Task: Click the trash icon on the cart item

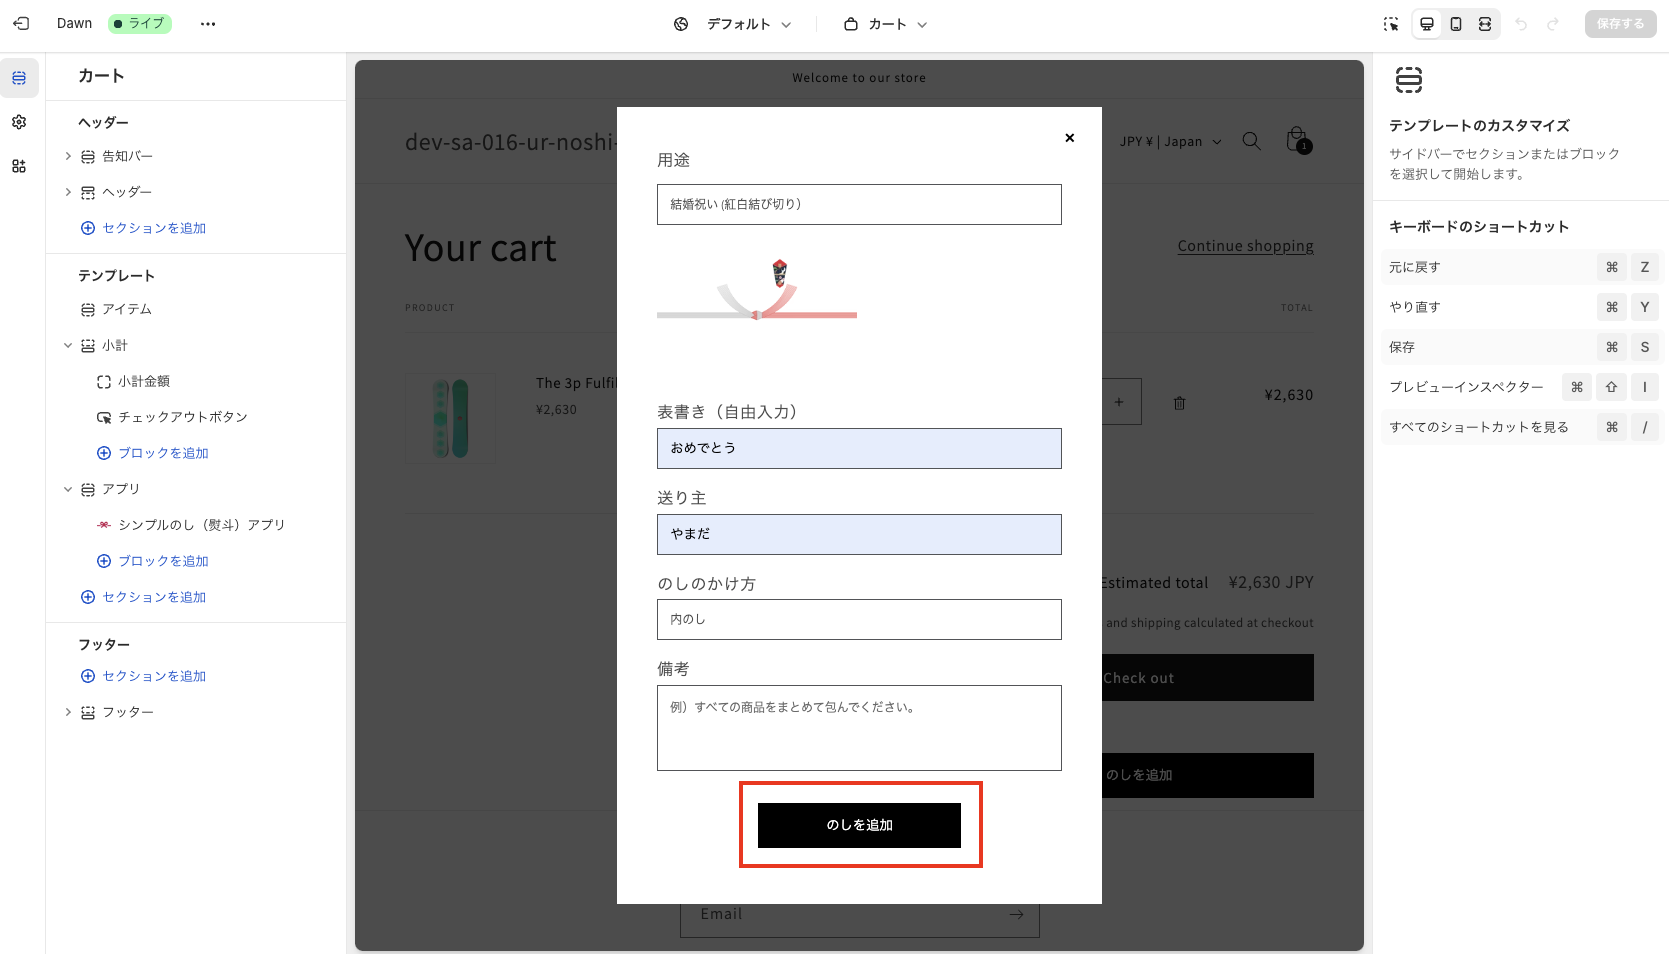Action: 1180,402
